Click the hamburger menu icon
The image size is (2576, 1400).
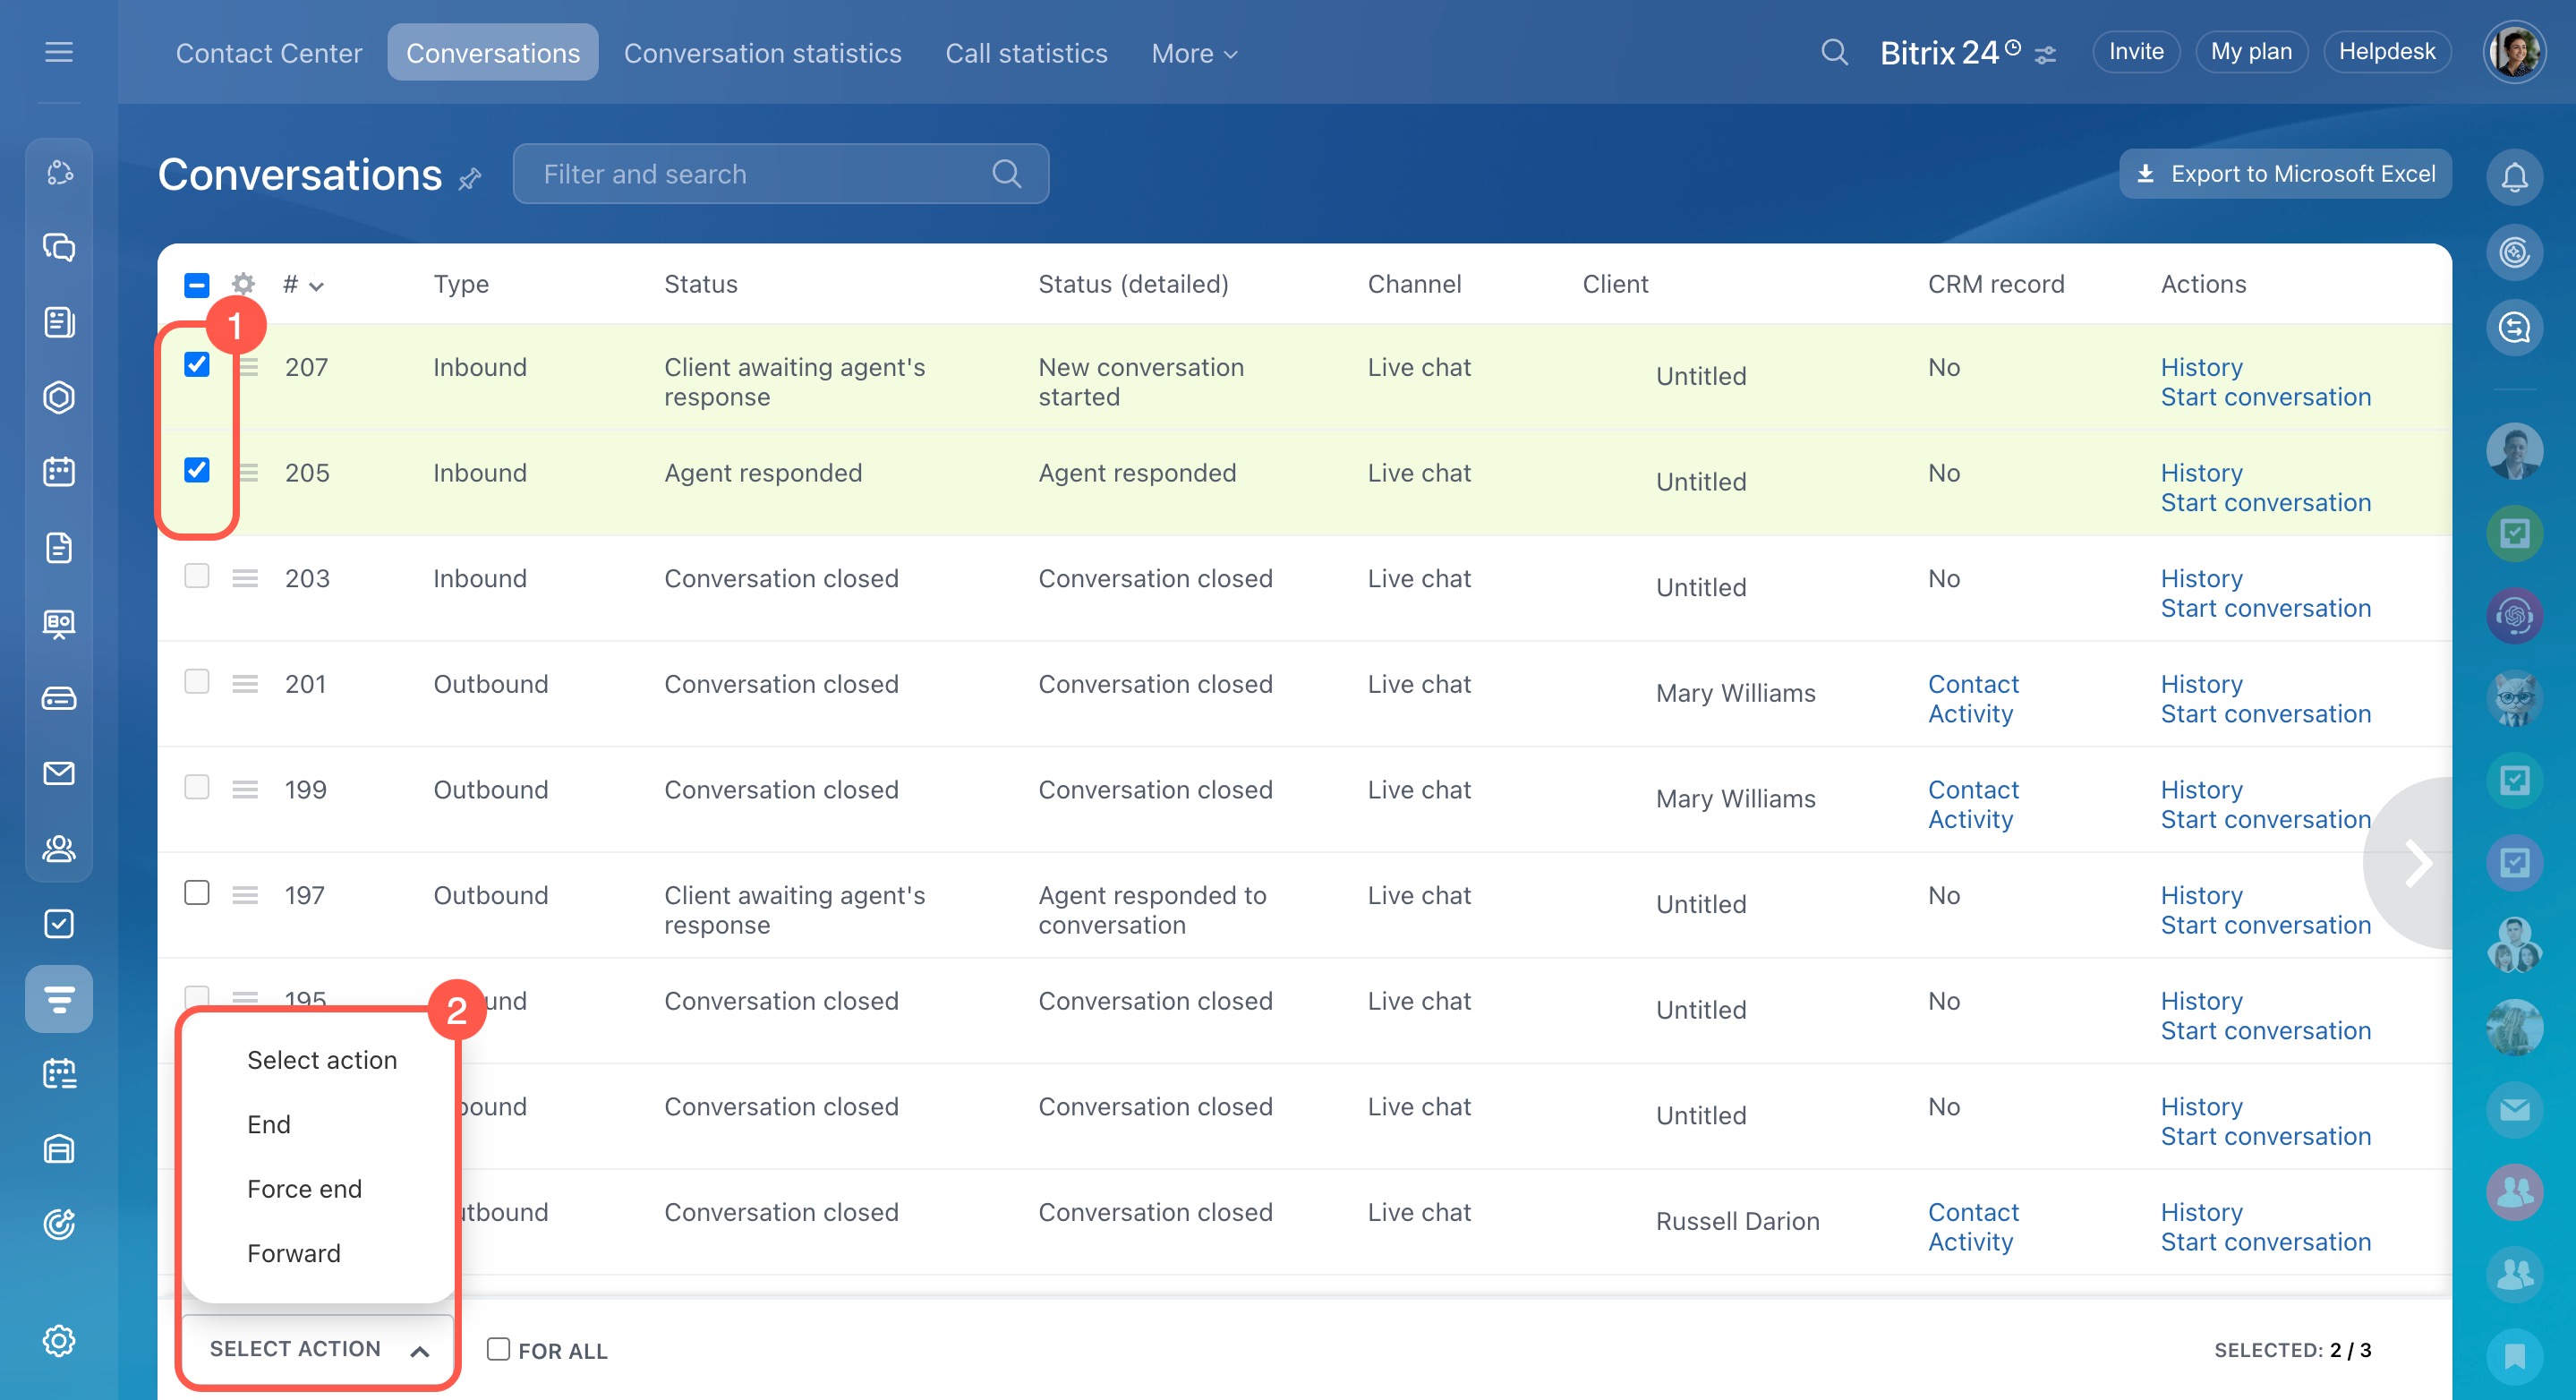[x=59, y=52]
